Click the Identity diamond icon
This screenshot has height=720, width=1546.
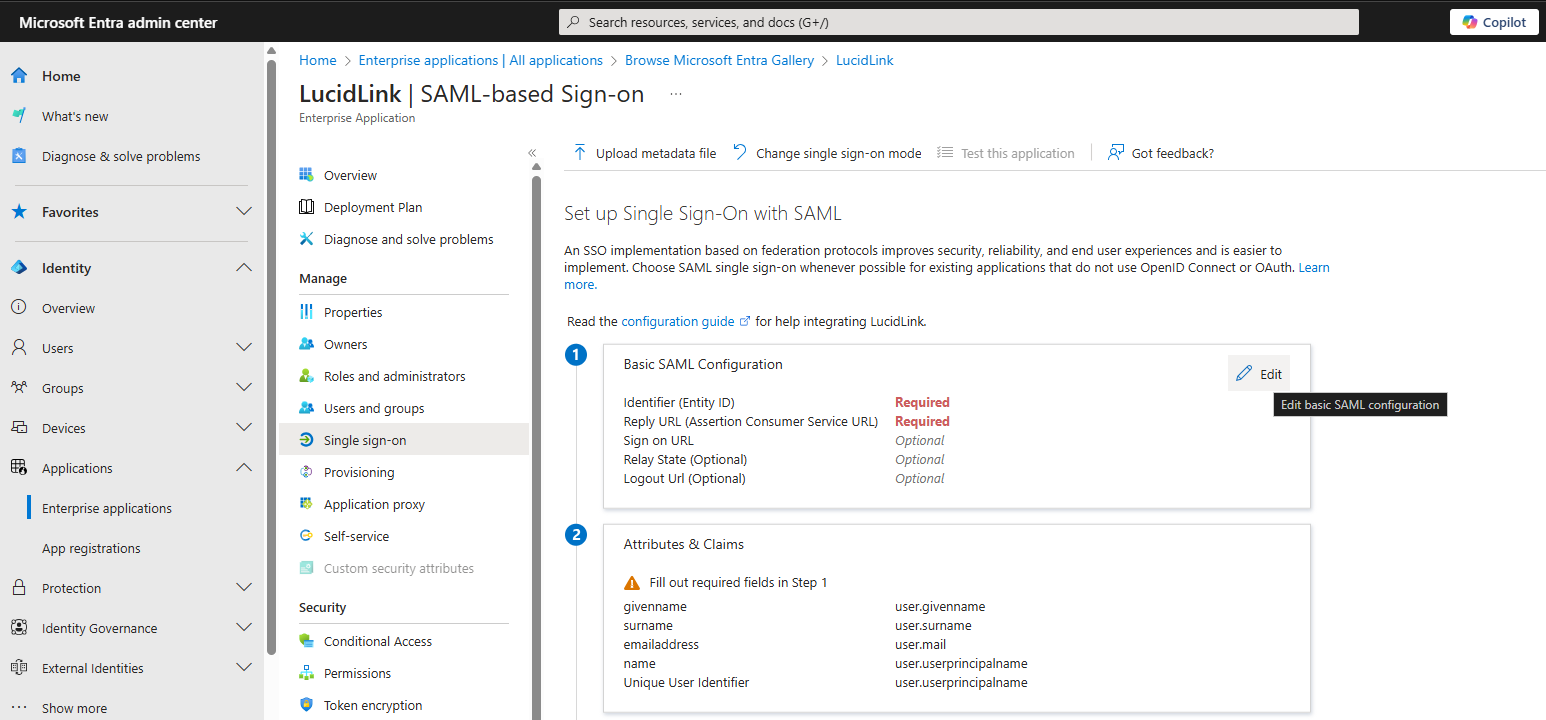[x=19, y=268]
